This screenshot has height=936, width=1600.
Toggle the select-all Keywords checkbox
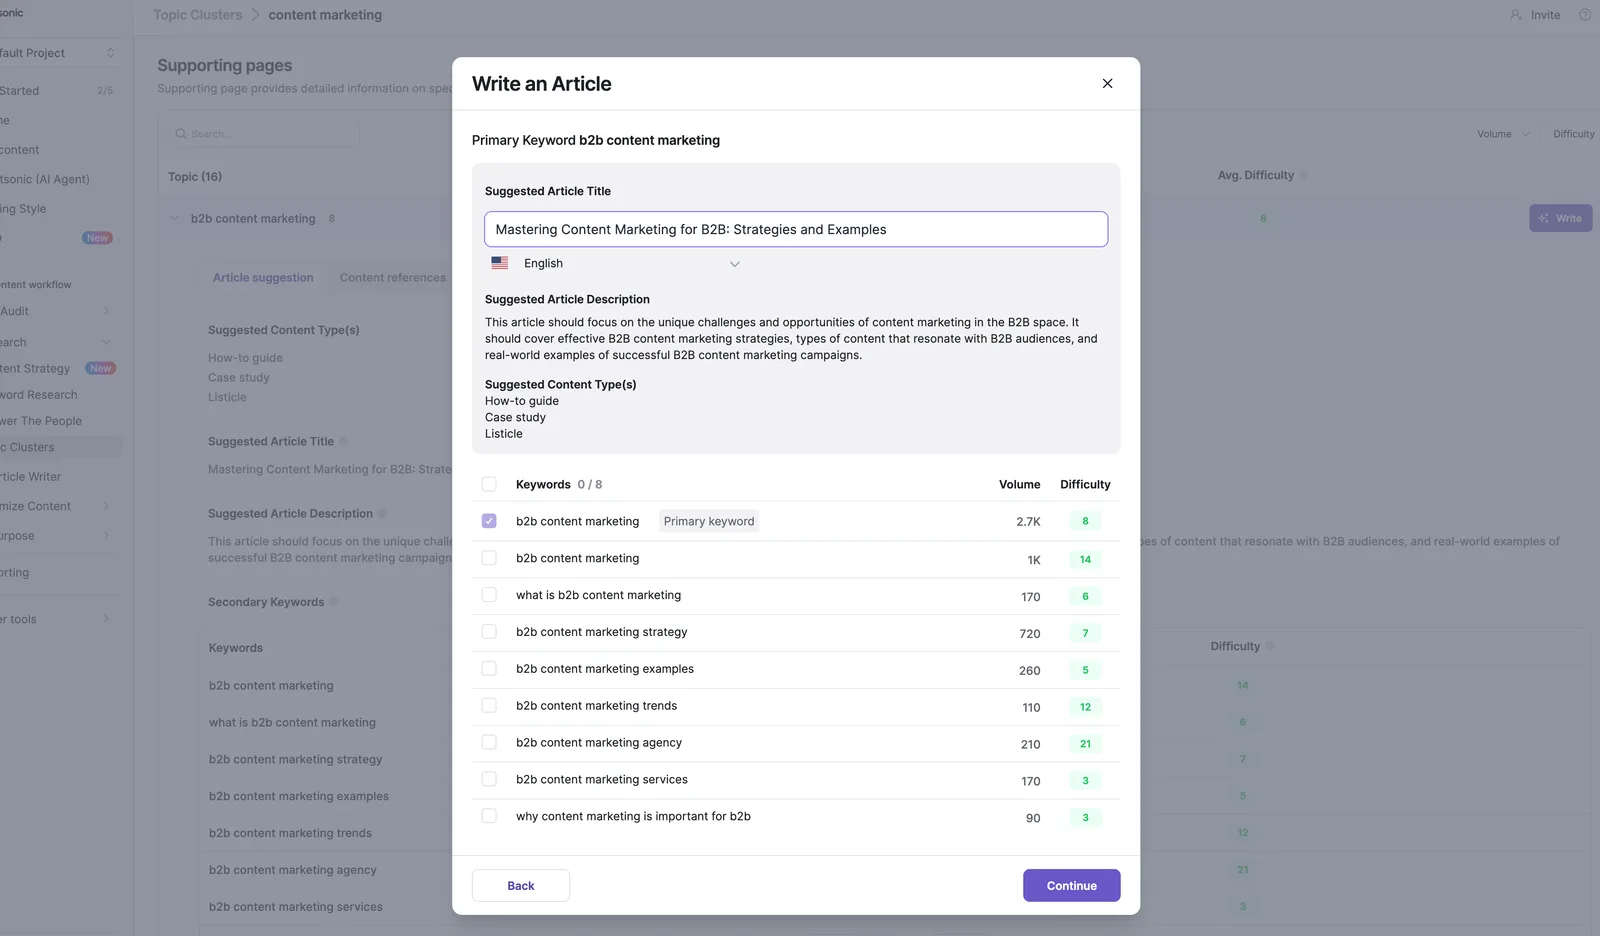tap(489, 484)
